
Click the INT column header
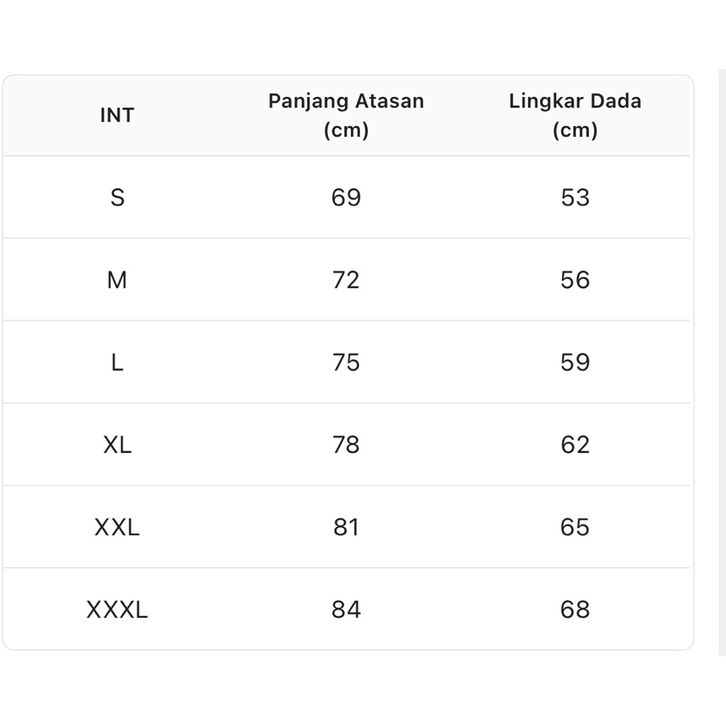pyautogui.click(x=117, y=115)
